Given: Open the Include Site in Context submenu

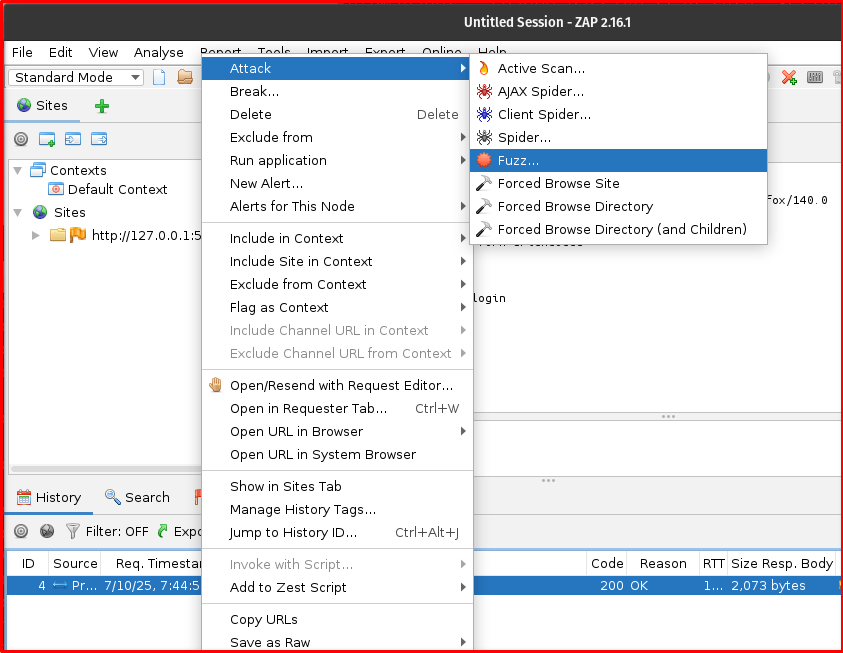Looking at the screenshot, I should tap(337, 262).
